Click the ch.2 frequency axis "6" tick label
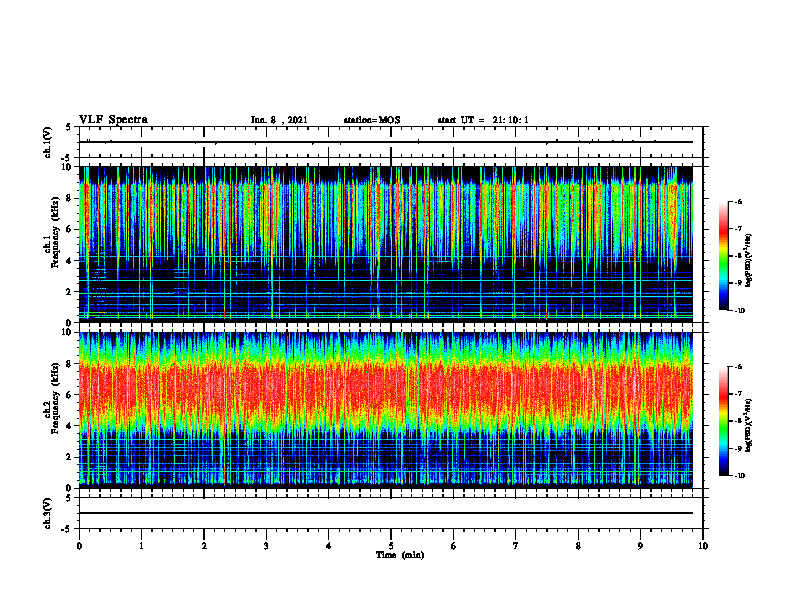Viewport: 792px width, 612px height. pyautogui.click(x=70, y=395)
